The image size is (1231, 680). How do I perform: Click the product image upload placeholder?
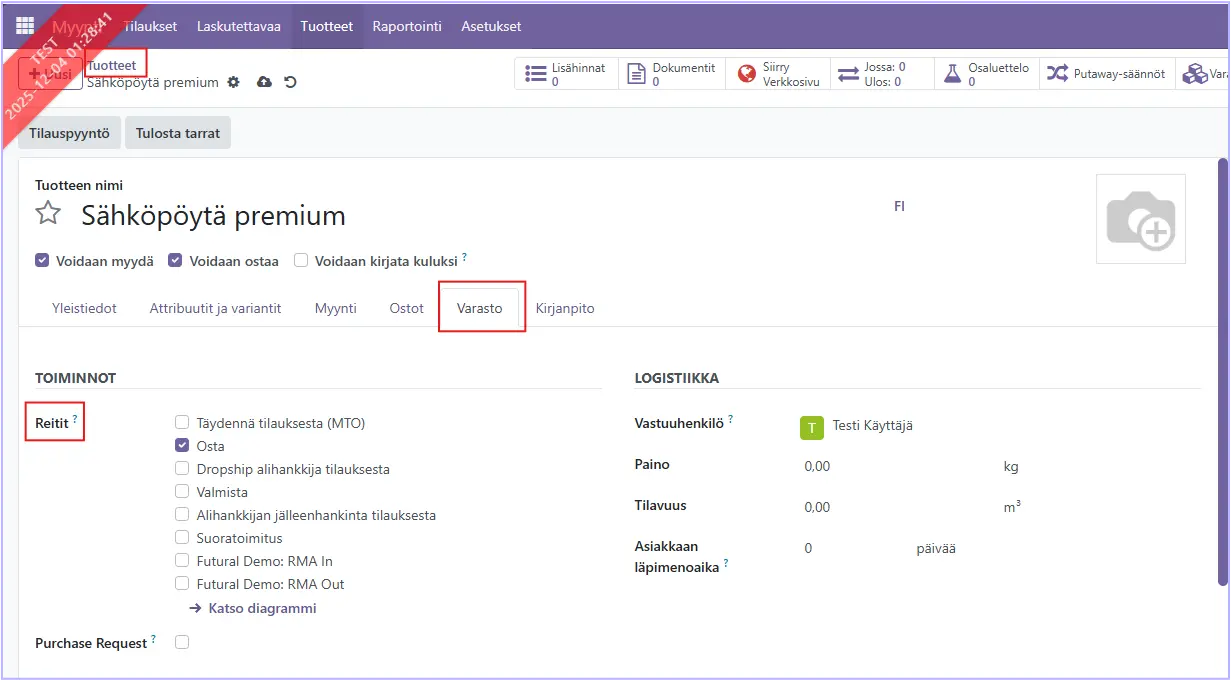[1140, 219]
